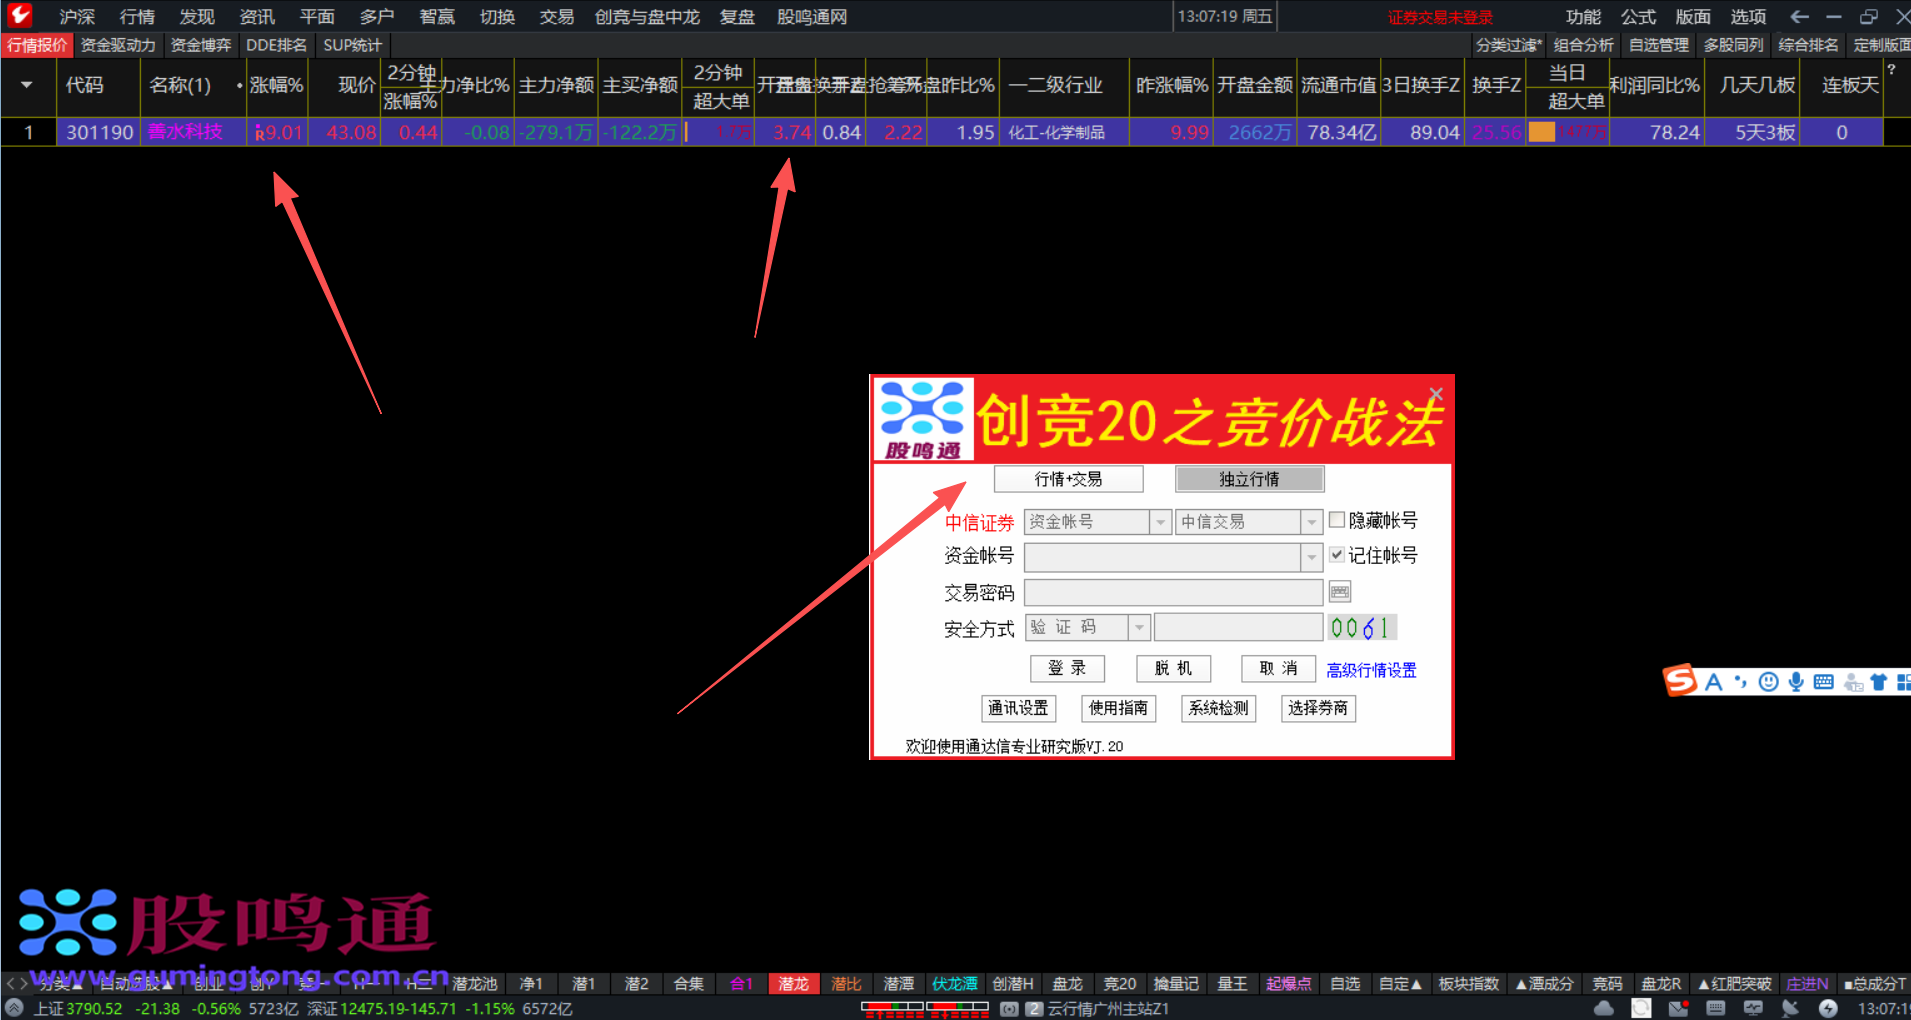This screenshot has height=1020, width=1911.
Task: Open the 资金帐号 type dropdown next to 中信证券
Action: (x=1160, y=522)
